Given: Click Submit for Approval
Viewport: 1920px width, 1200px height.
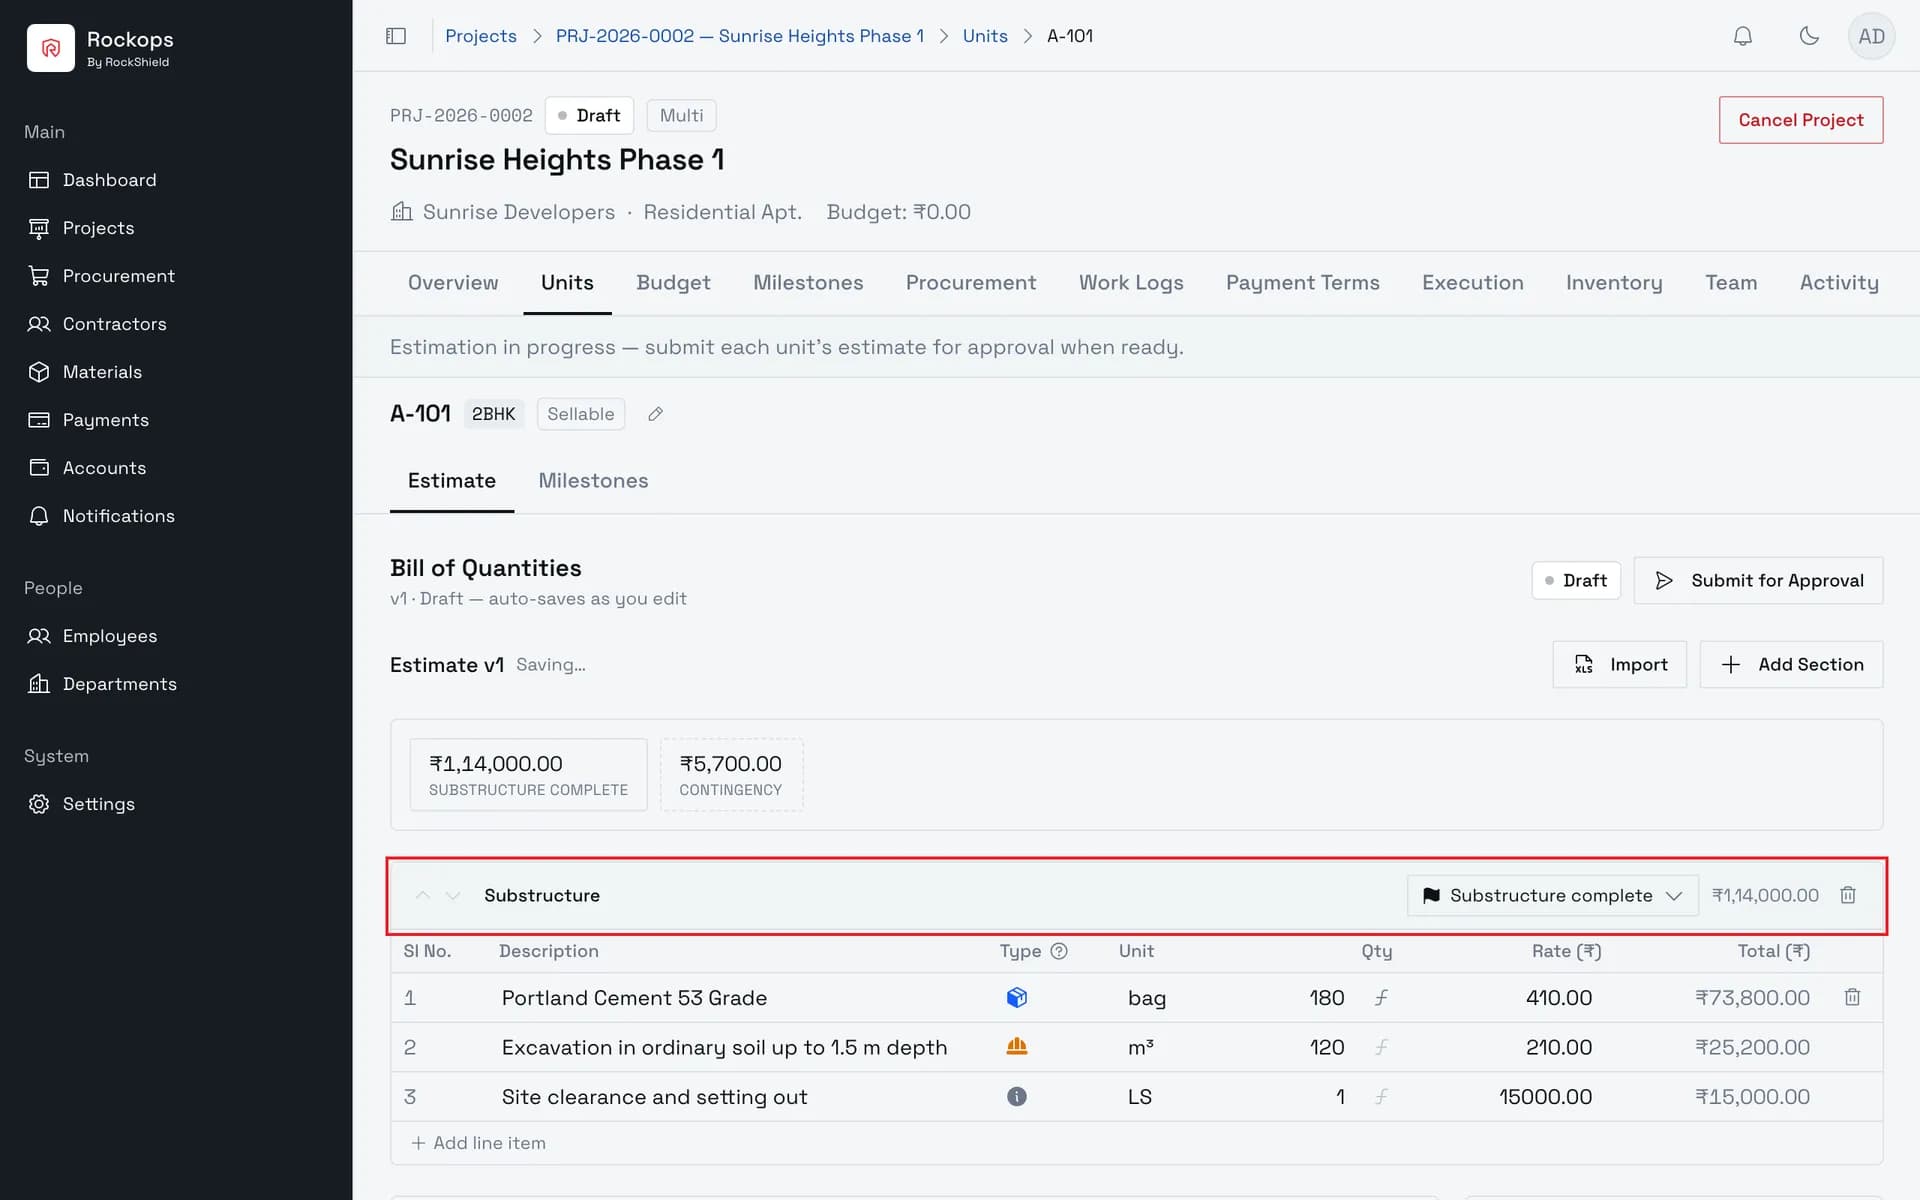Looking at the screenshot, I should 1758,580.
